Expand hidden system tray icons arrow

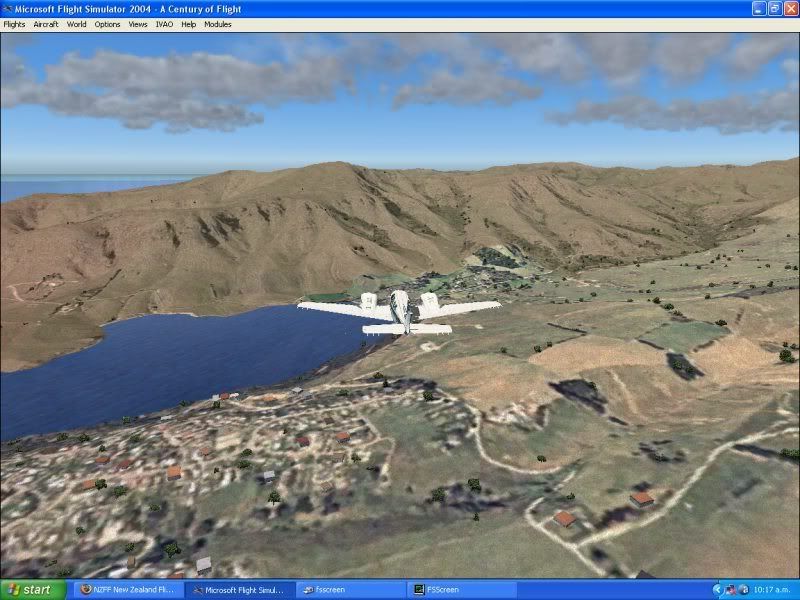(x=716, y=590)
